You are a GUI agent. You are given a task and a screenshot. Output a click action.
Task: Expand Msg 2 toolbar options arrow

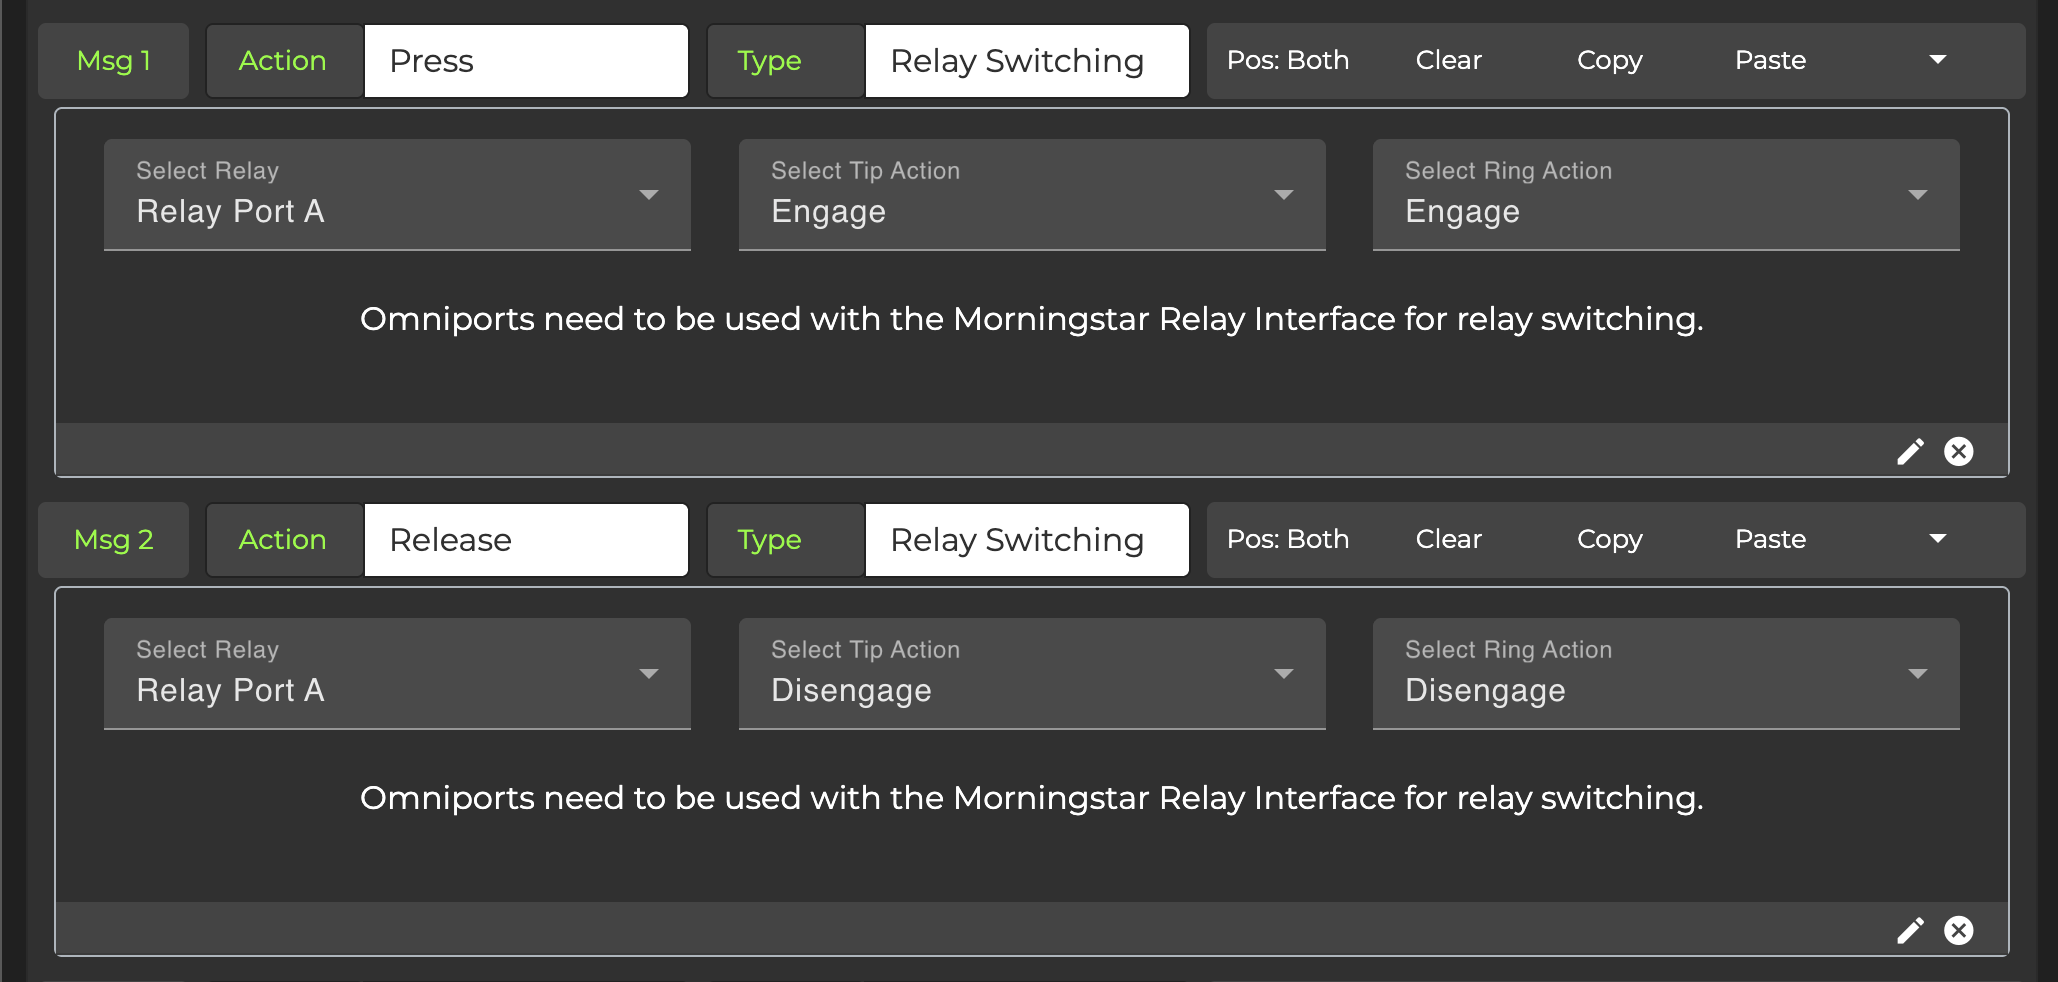coord(1937,539)
